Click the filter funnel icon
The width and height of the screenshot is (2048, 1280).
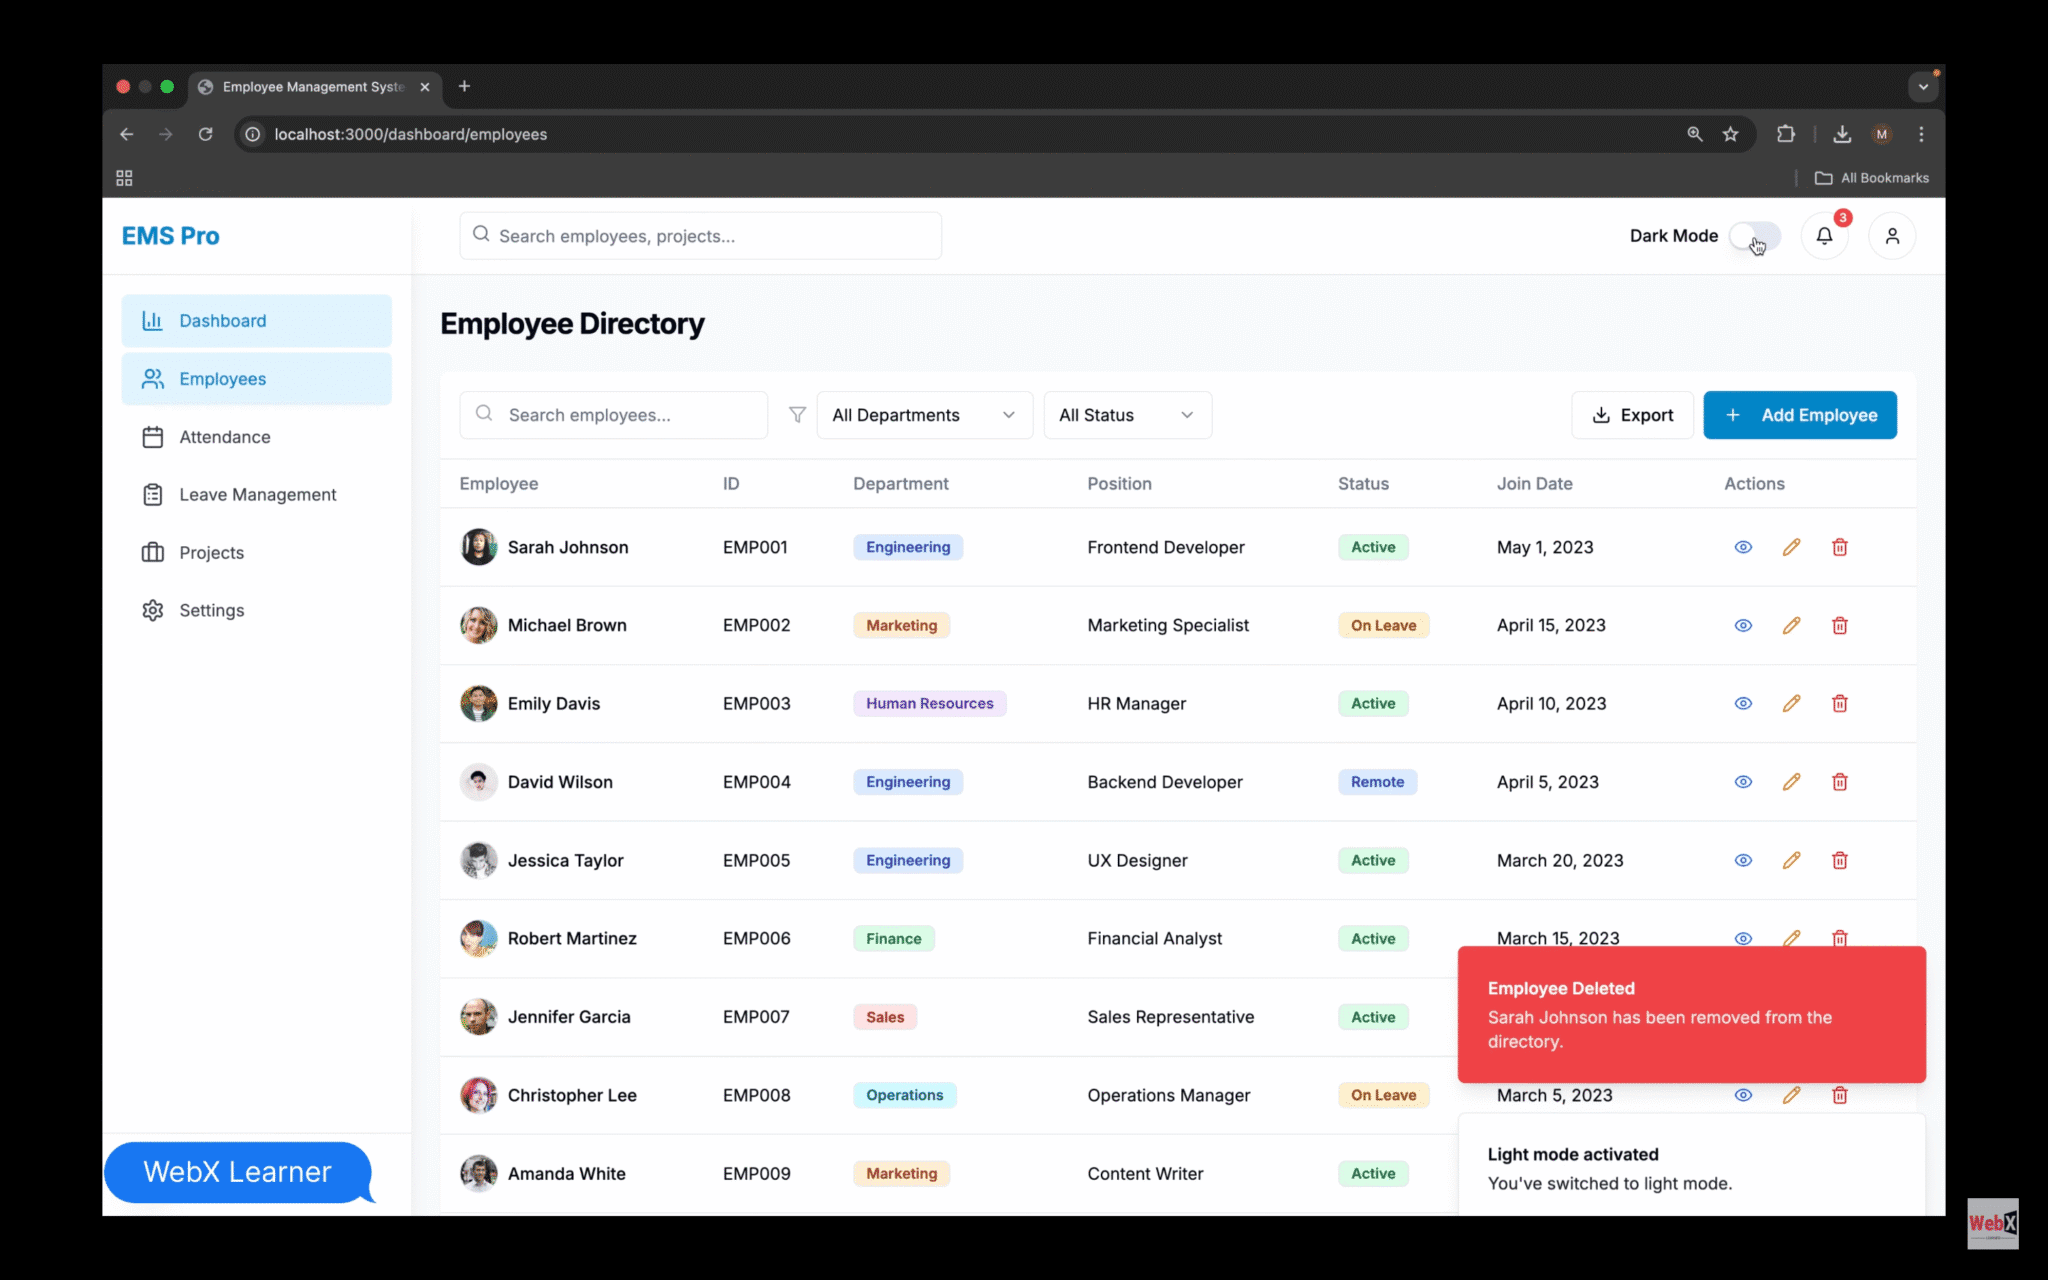pyautogui.click(x=797, y=414)
